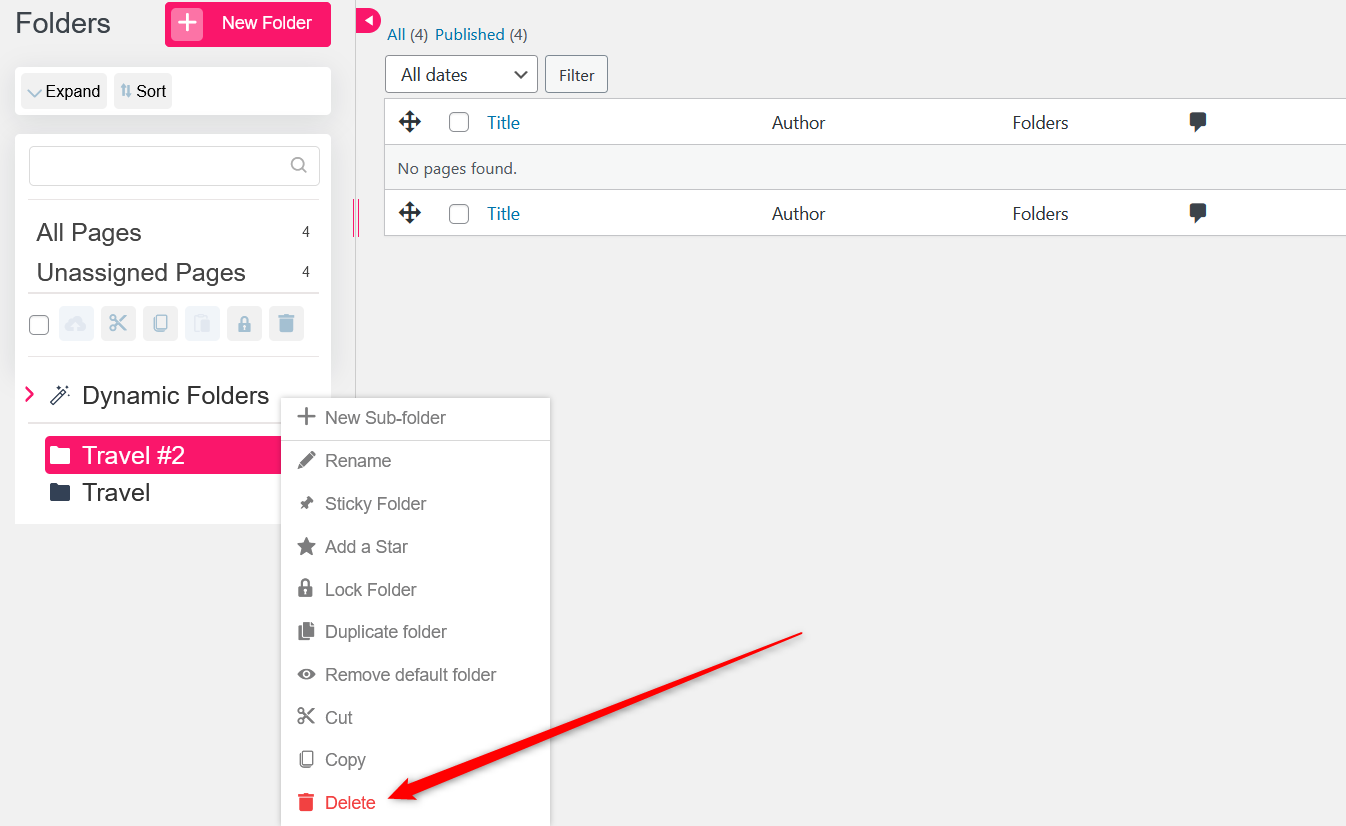Image resolution: width=1346 pixels, height=826 pixels.
Task: Click the Expand folders button
Action: click(64, 91)
